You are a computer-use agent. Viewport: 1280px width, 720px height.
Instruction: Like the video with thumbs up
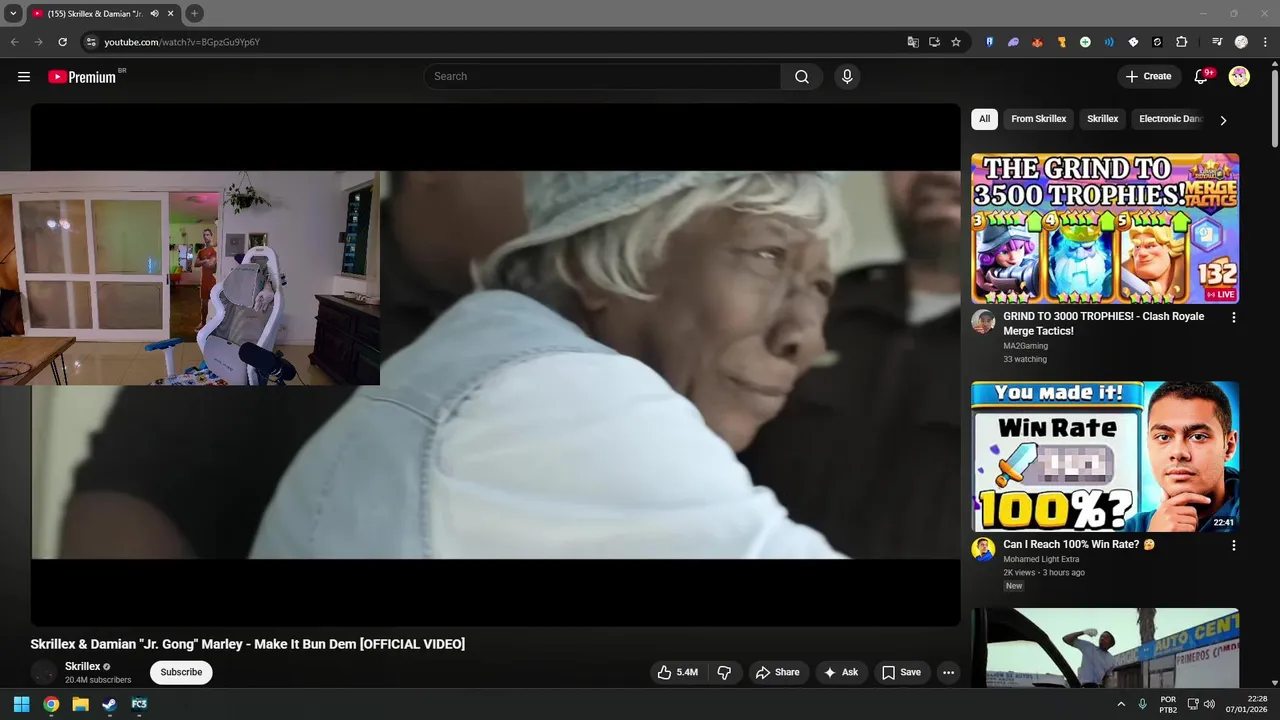click(x=677, y=672)
